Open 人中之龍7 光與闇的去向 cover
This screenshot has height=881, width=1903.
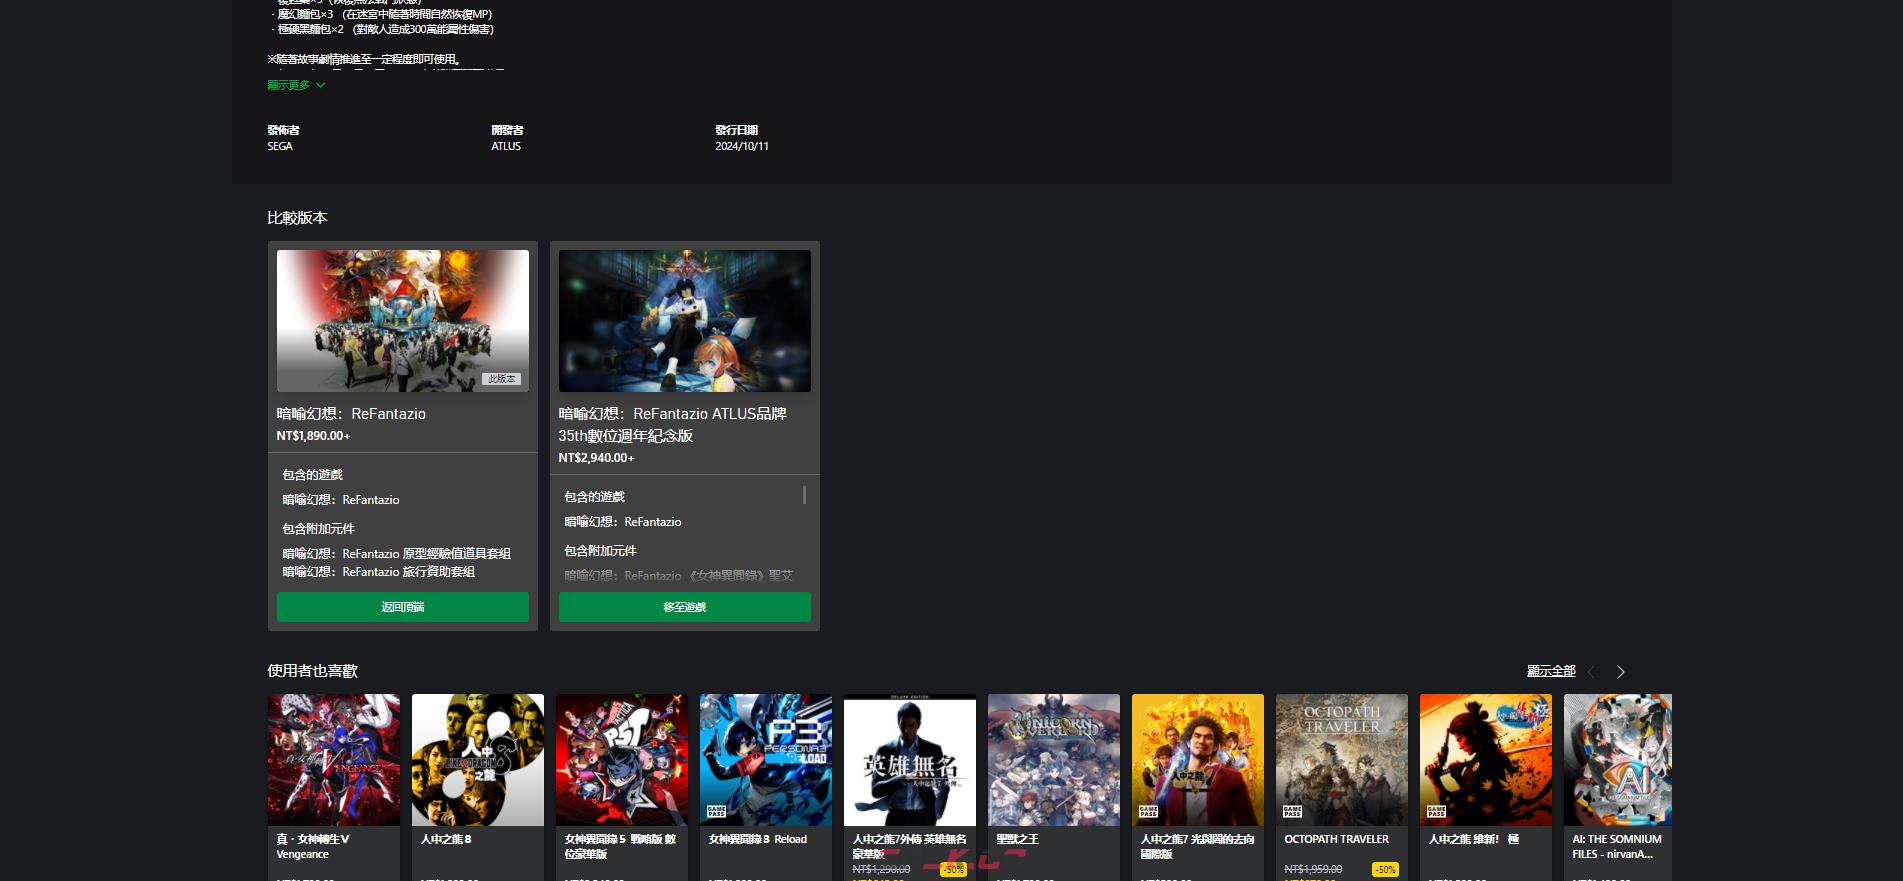1198,760
